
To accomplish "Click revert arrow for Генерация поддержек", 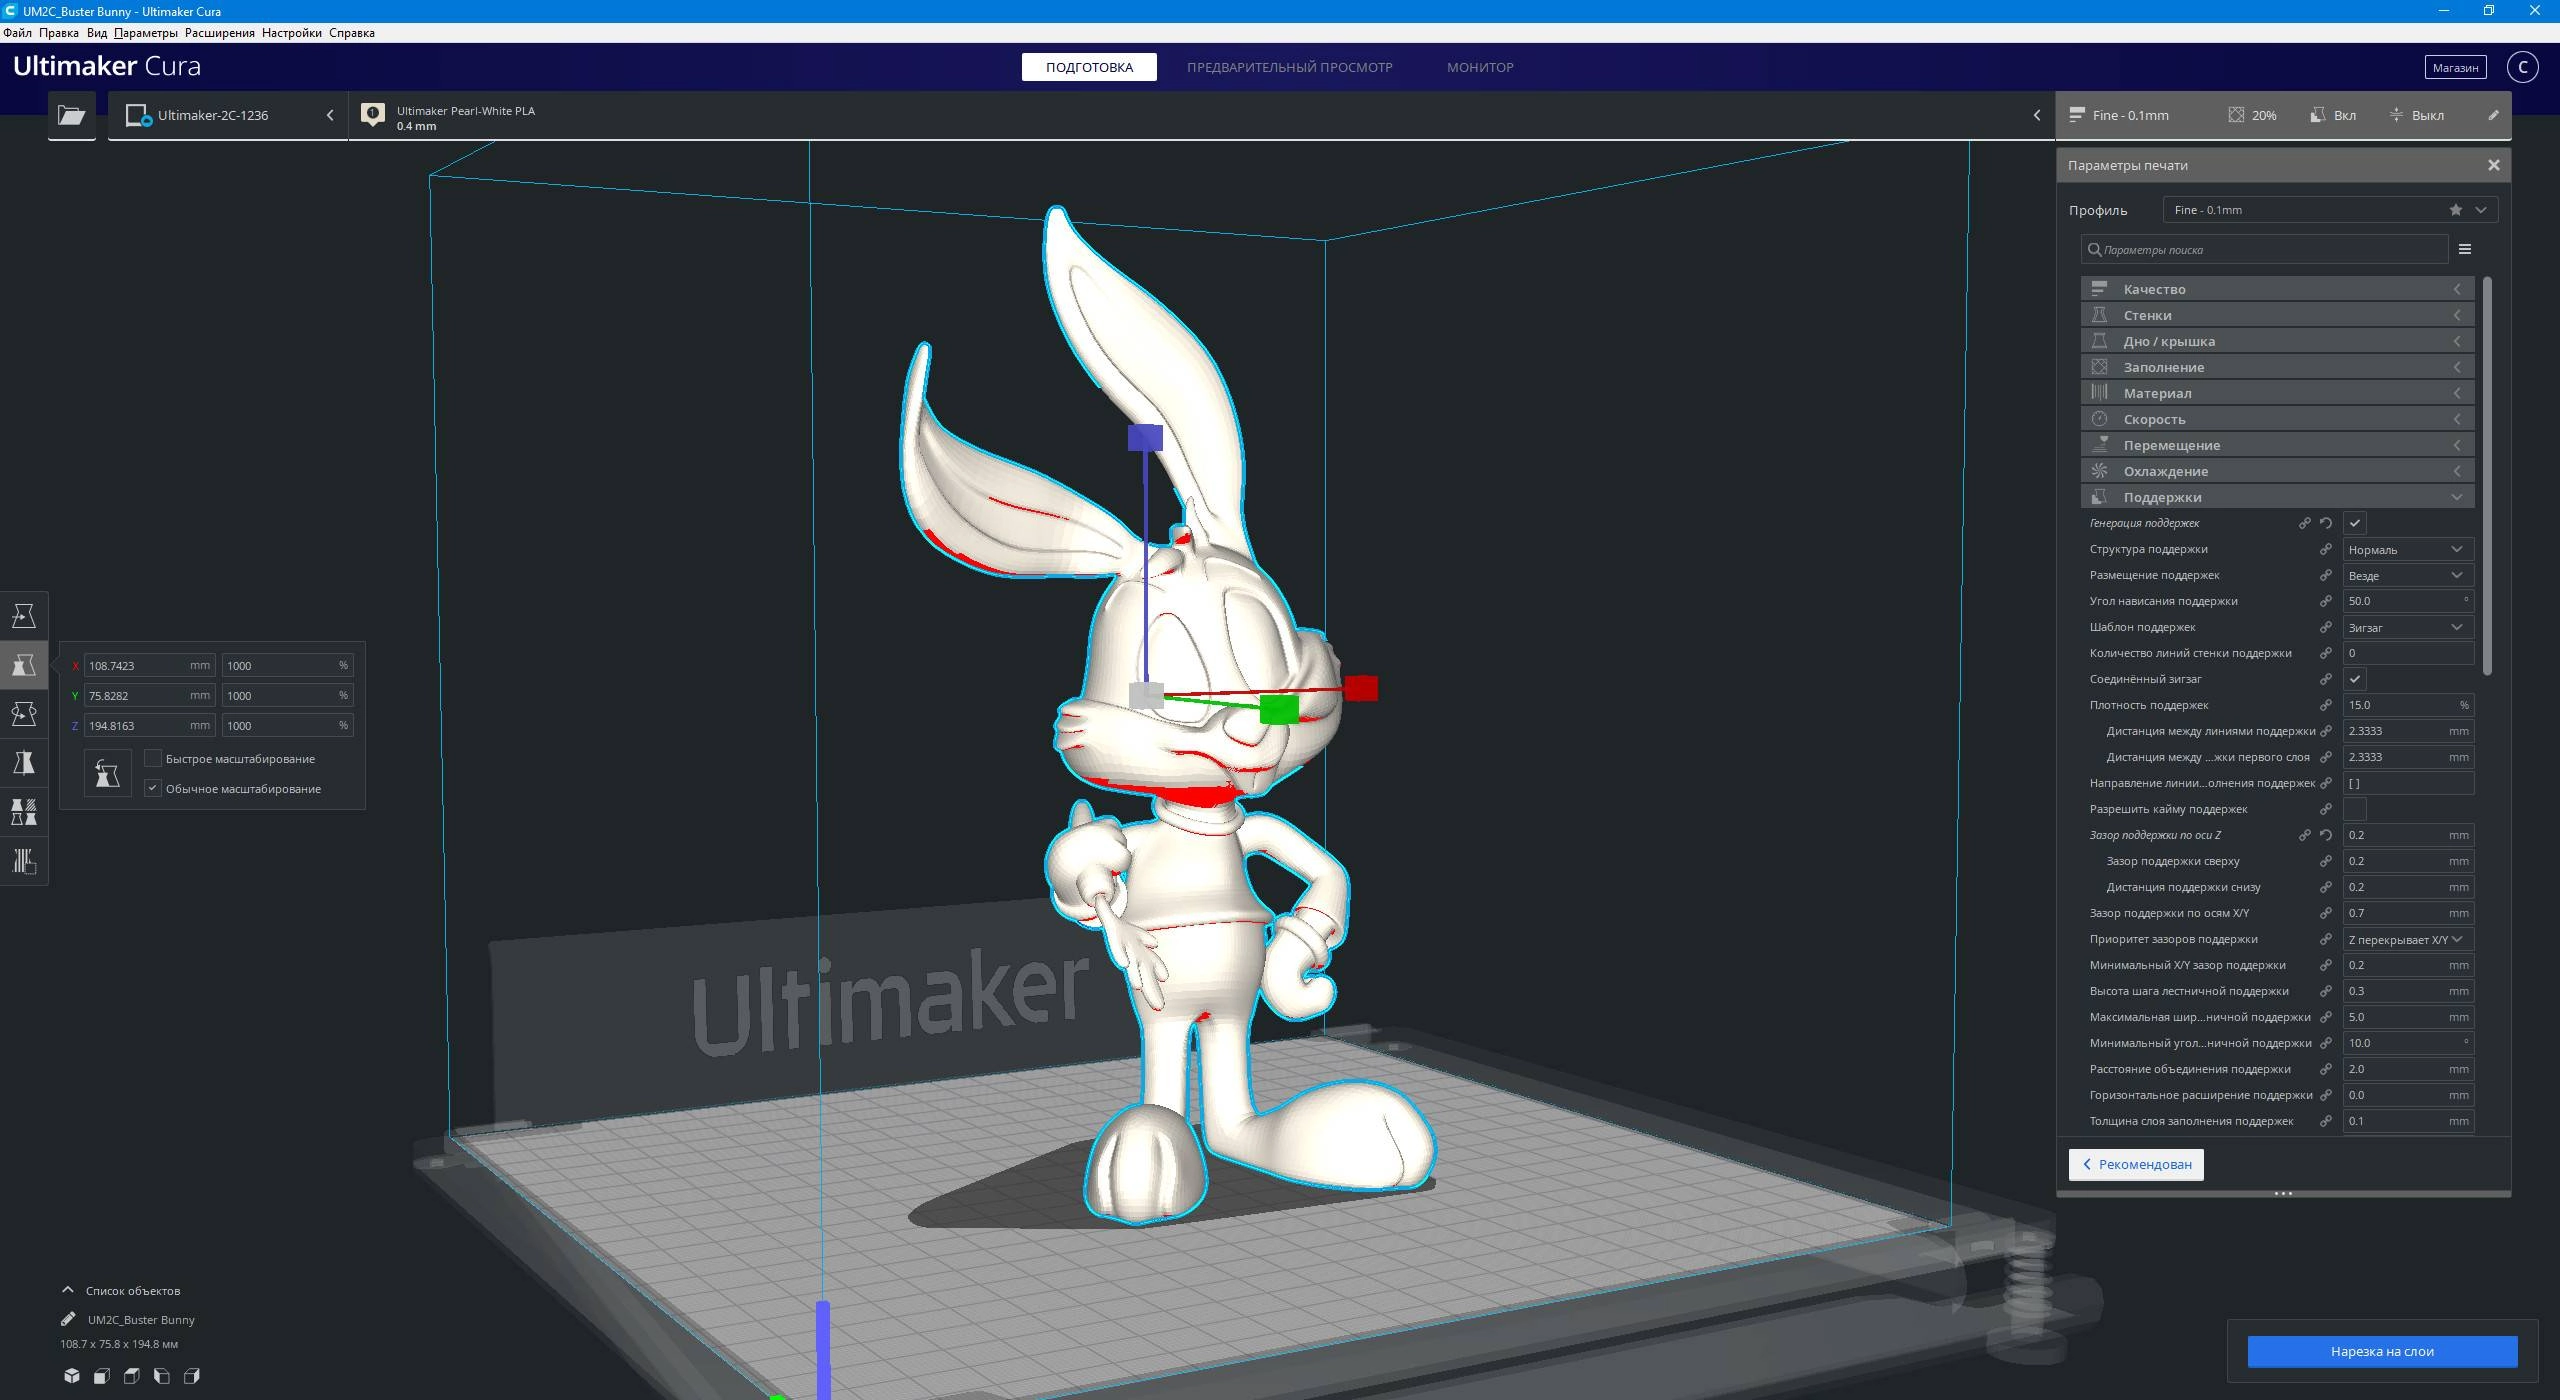I will tap(2326, 523).
